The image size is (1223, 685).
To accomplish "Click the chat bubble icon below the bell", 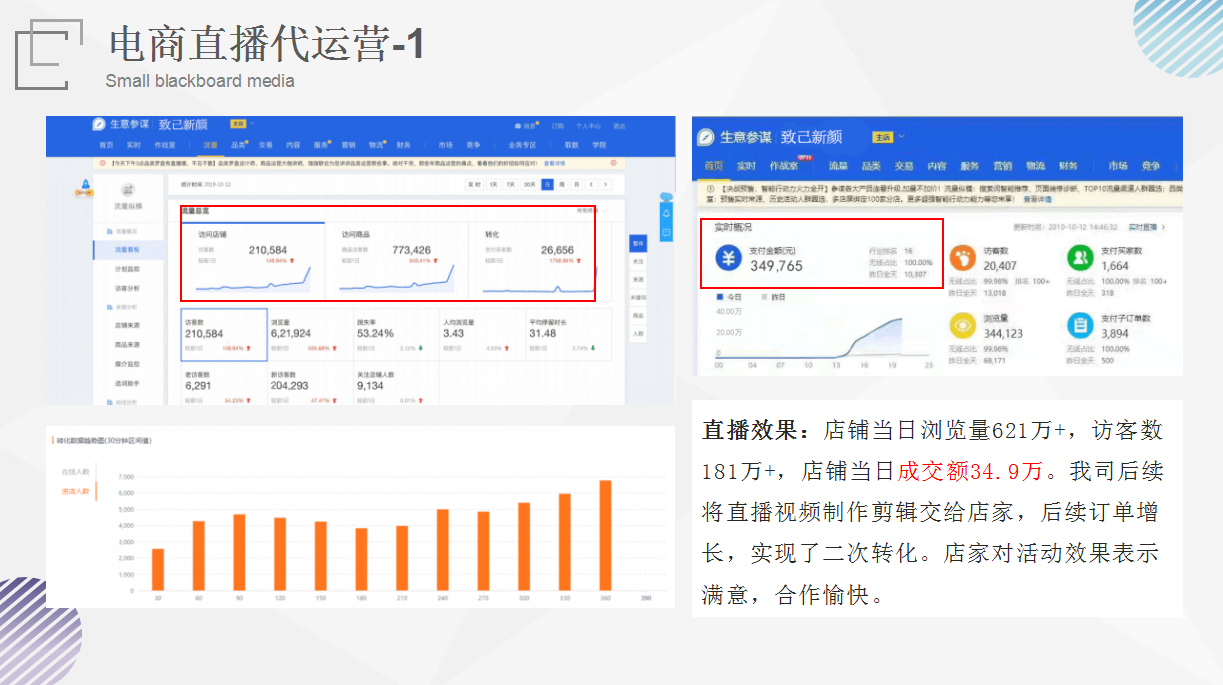I will click(667, 234).
